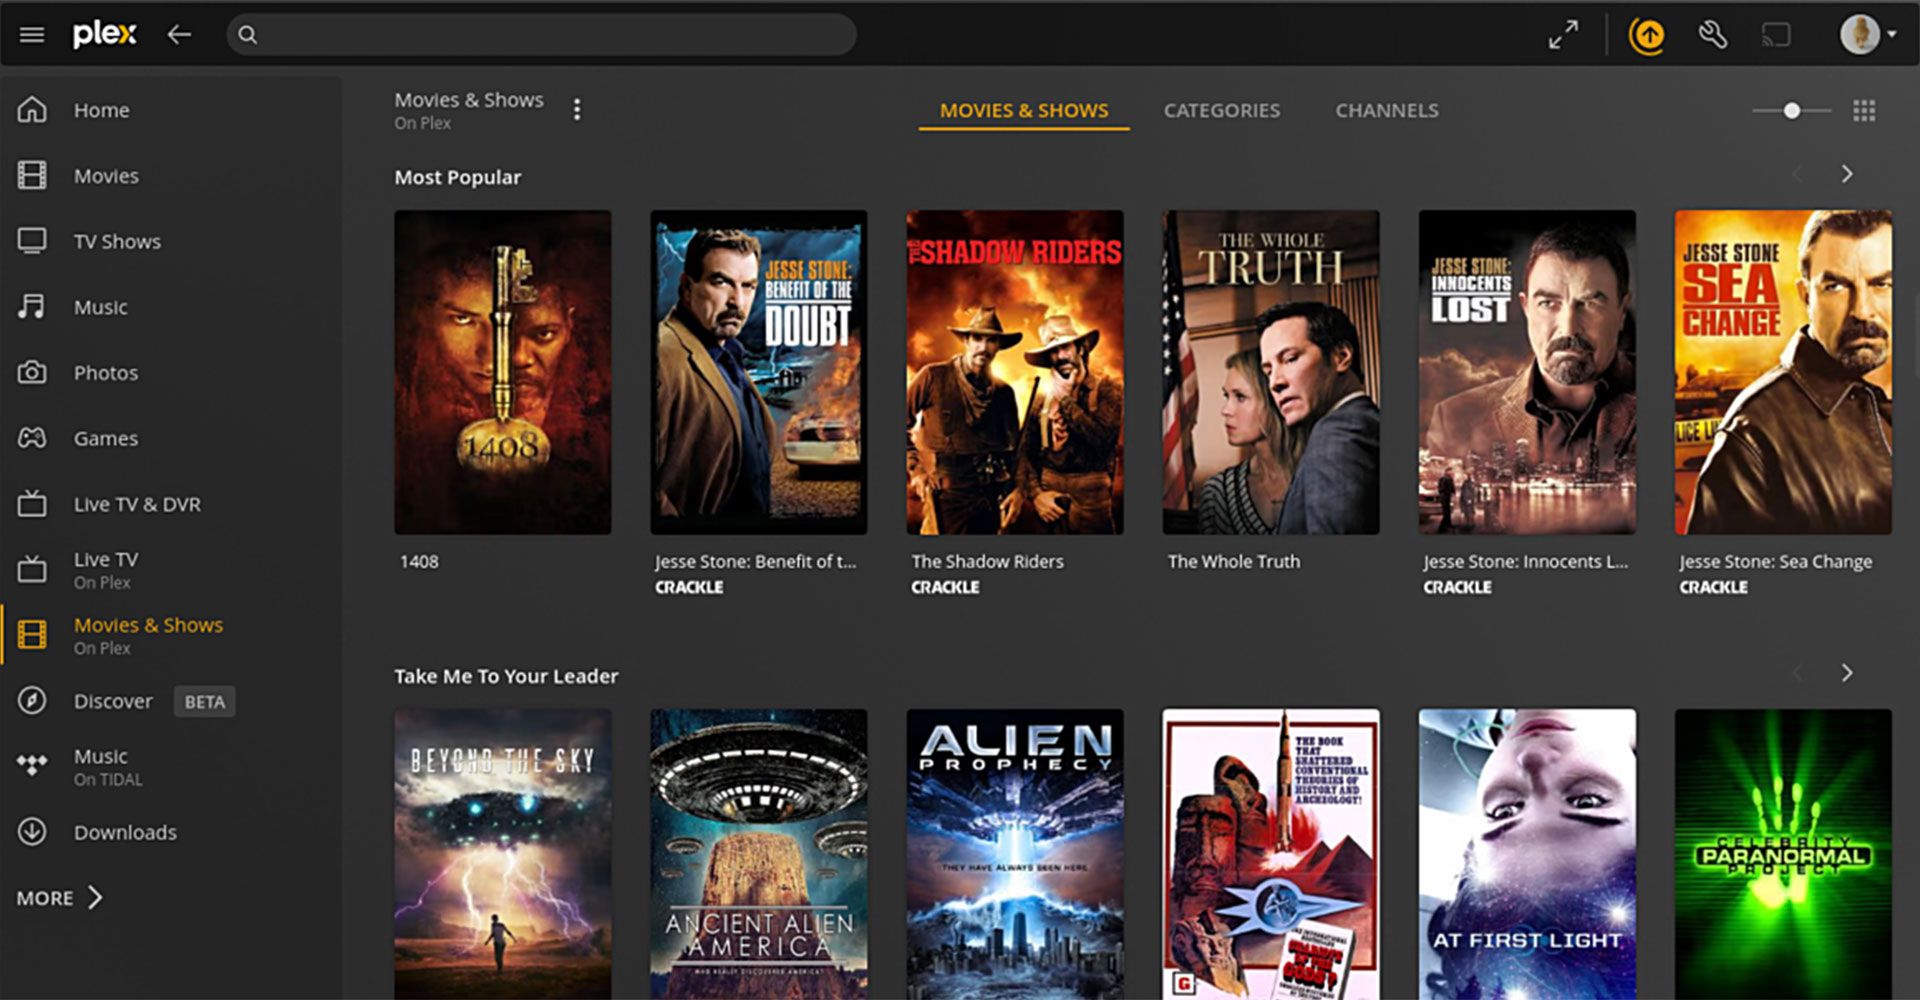The height and width of the screenshot is (1000, 1920).
Task: Click the Take Me To Your Leader heading
Action: (506, 676)
